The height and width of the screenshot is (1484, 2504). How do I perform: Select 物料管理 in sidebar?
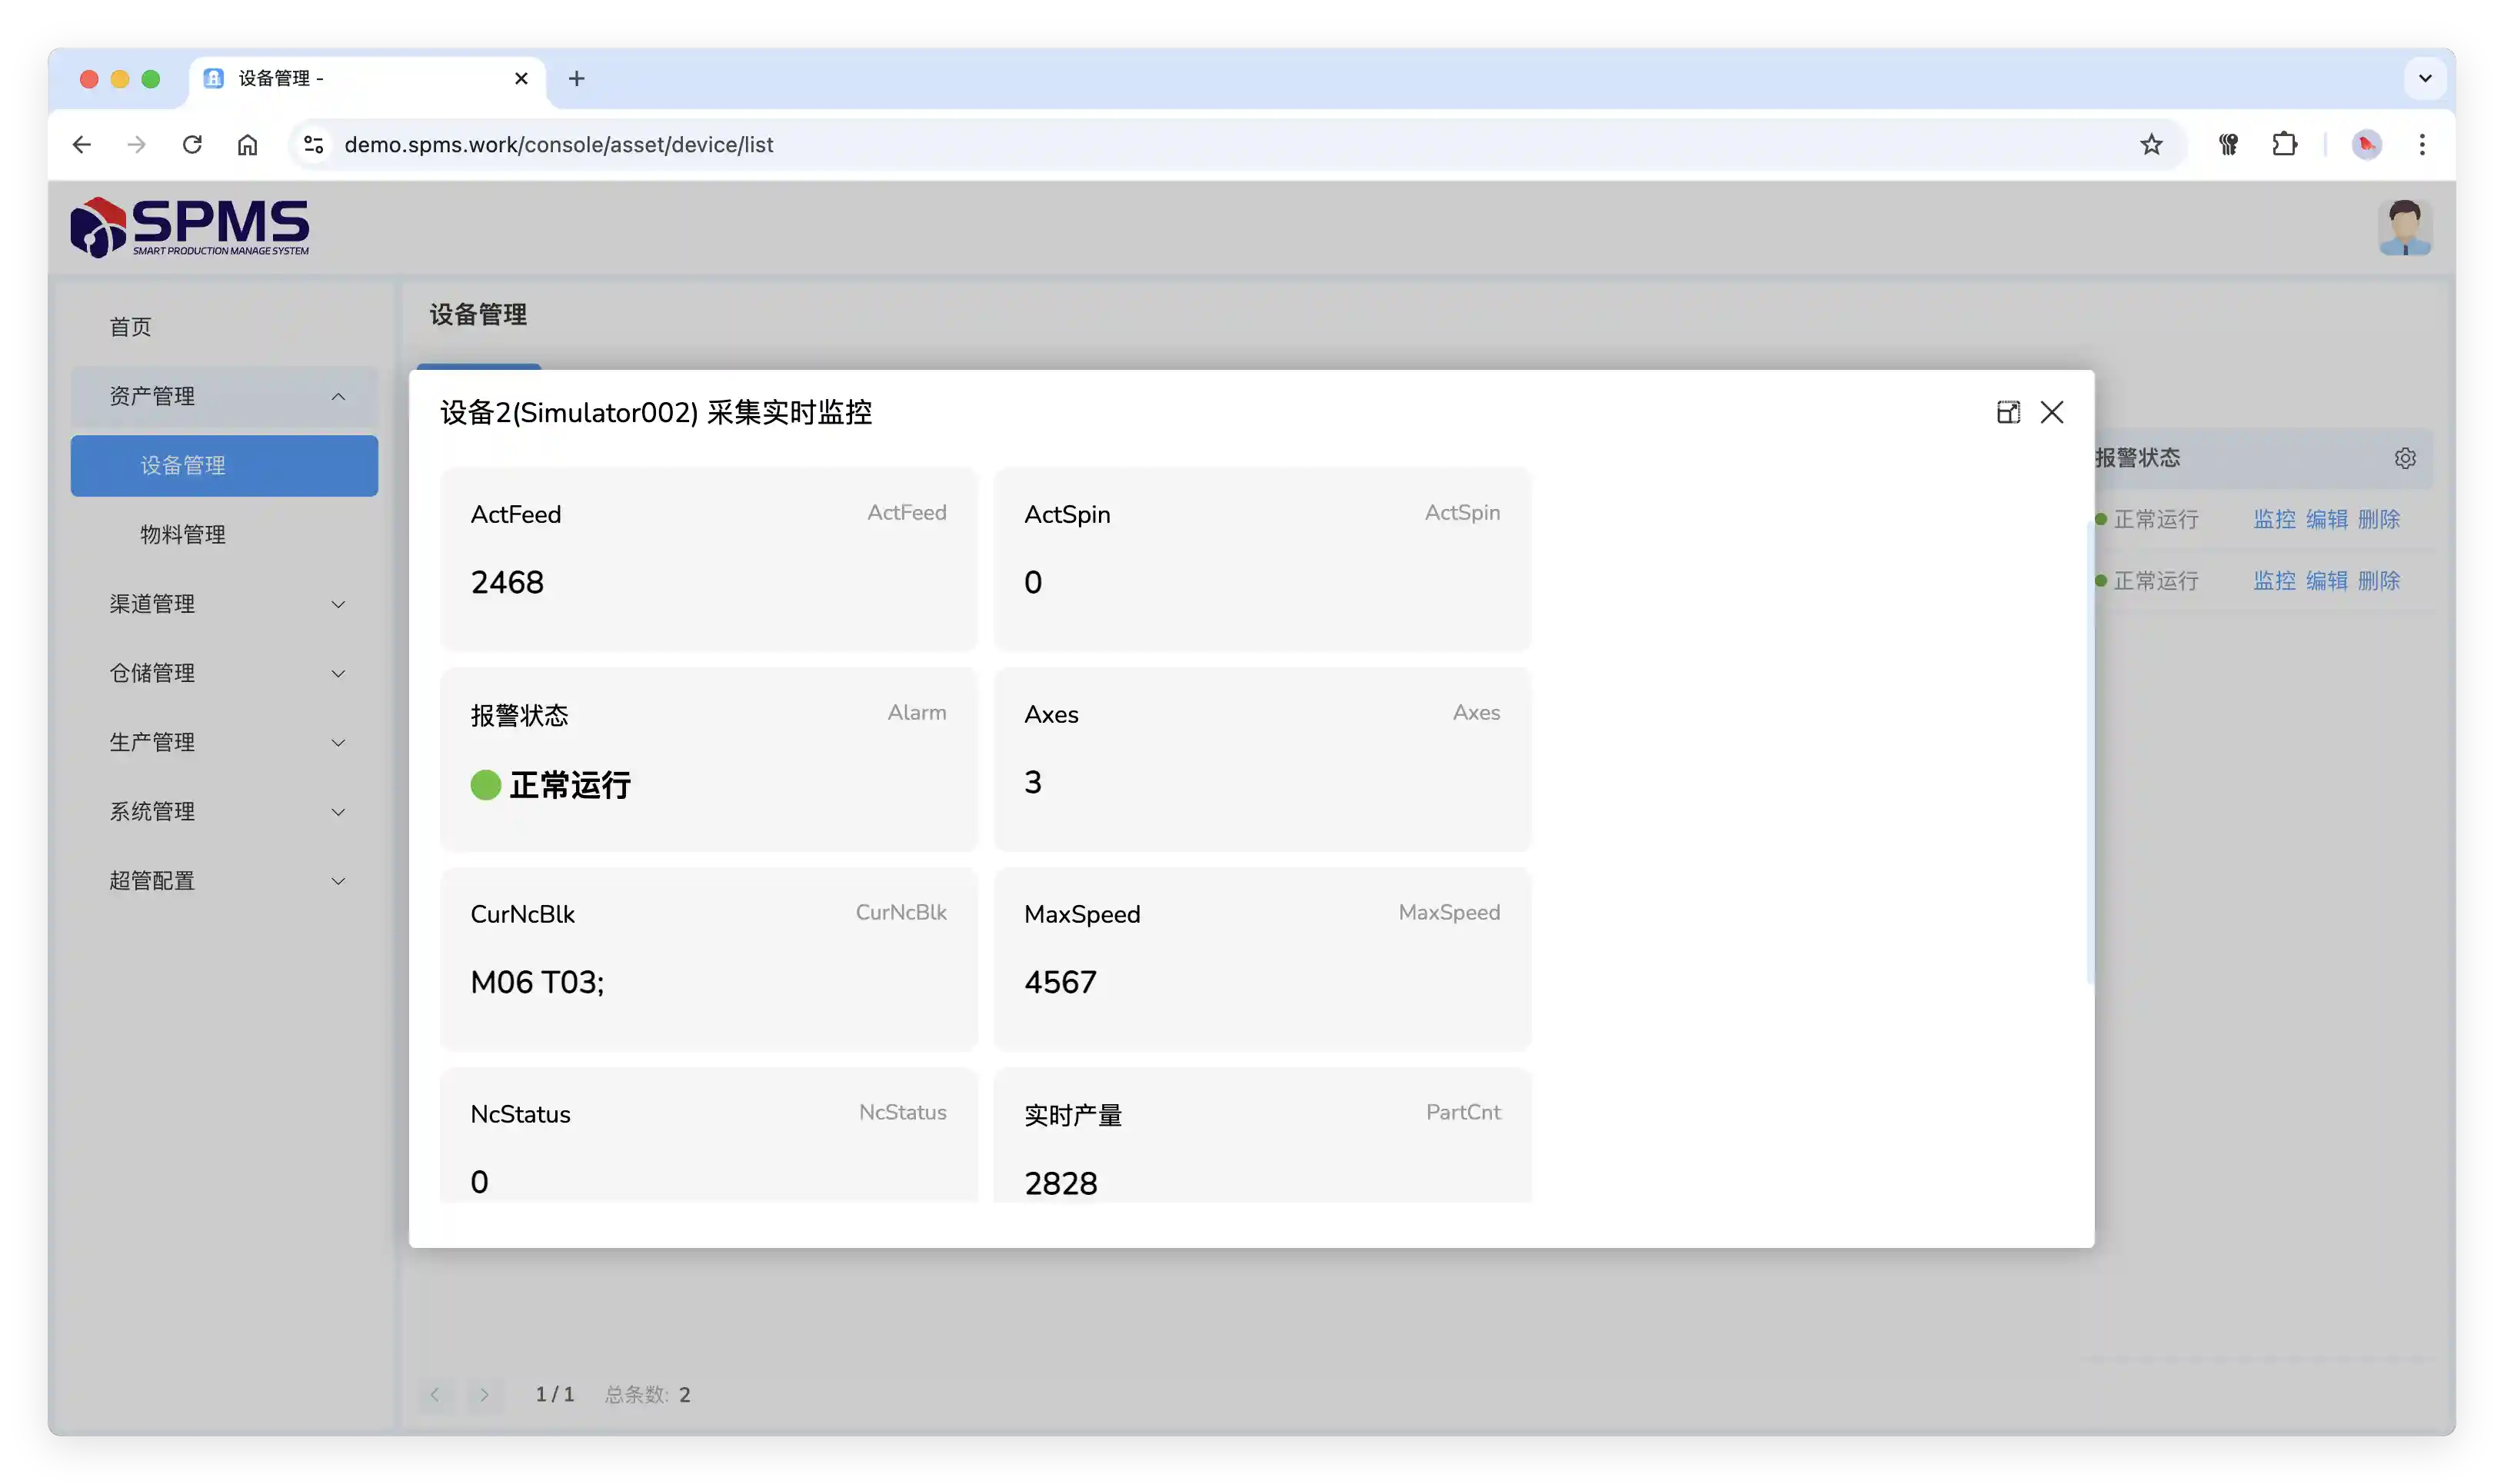tap(183, 535)
